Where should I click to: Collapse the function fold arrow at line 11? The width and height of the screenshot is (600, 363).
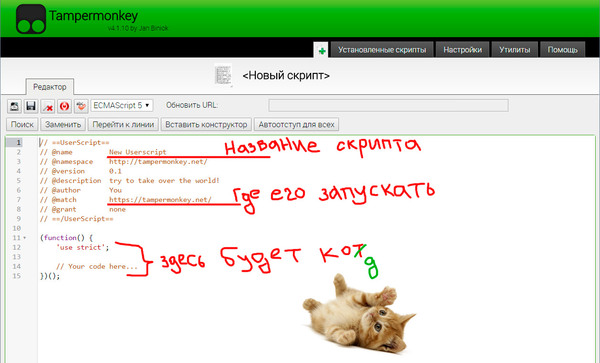tap(25, 238)
